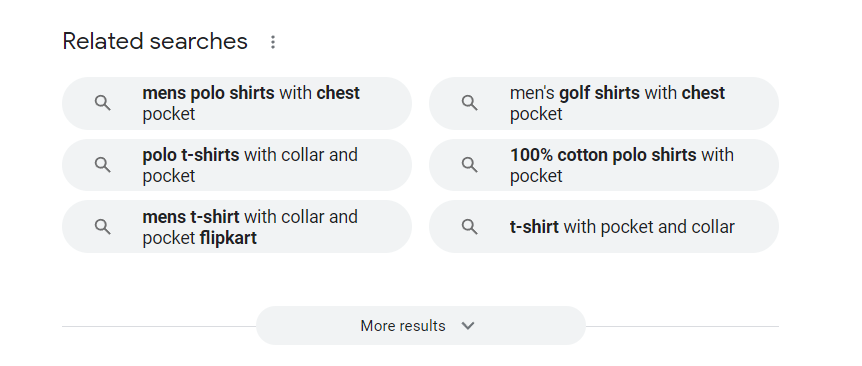This screenshot has height=366, width=862.
Task: Click magnifier icon beside t-shirt with pocket and collar
Action: [469, 226]
